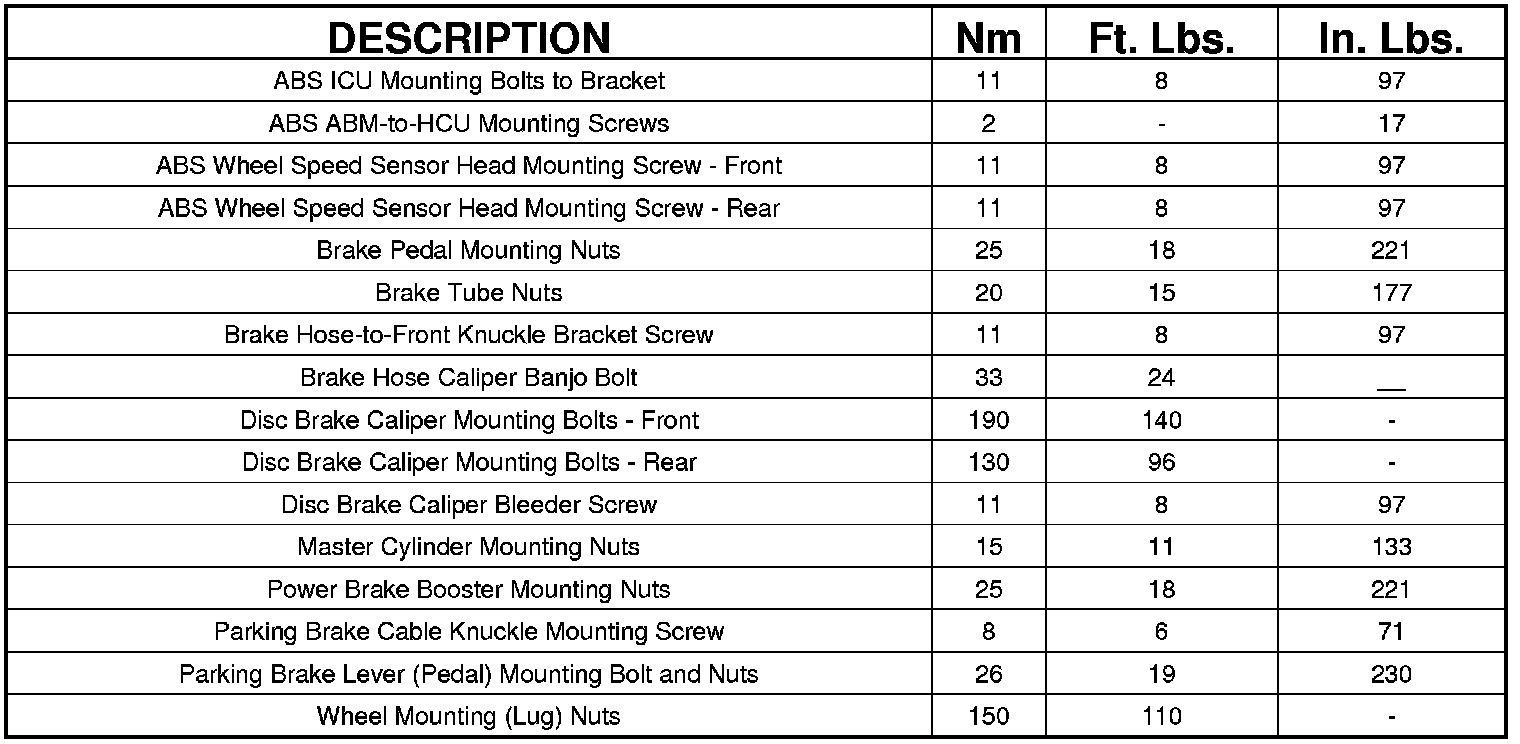1520x744 pixels.
Task: Select the Brake Tube Nuts description cell
Action: (468, 293)
